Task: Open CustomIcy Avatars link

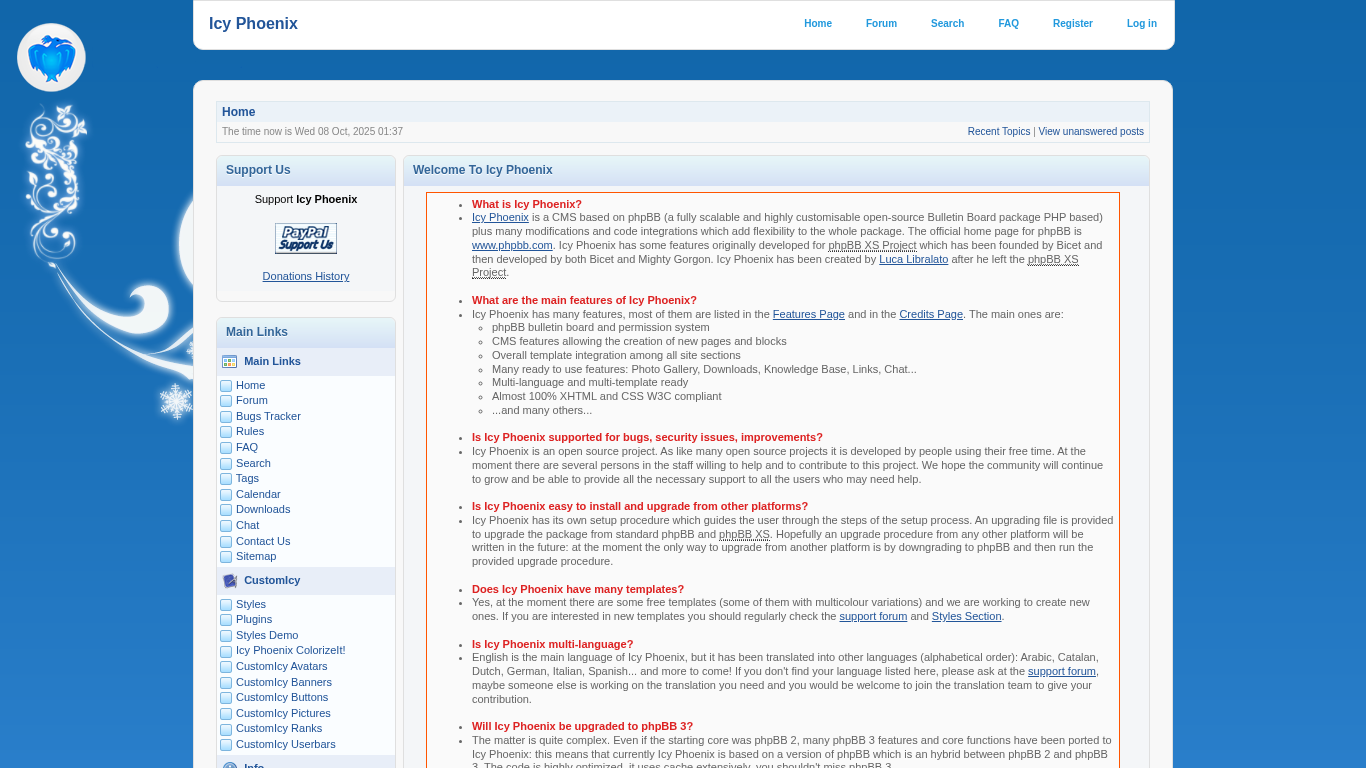Action: click(282, 666)
